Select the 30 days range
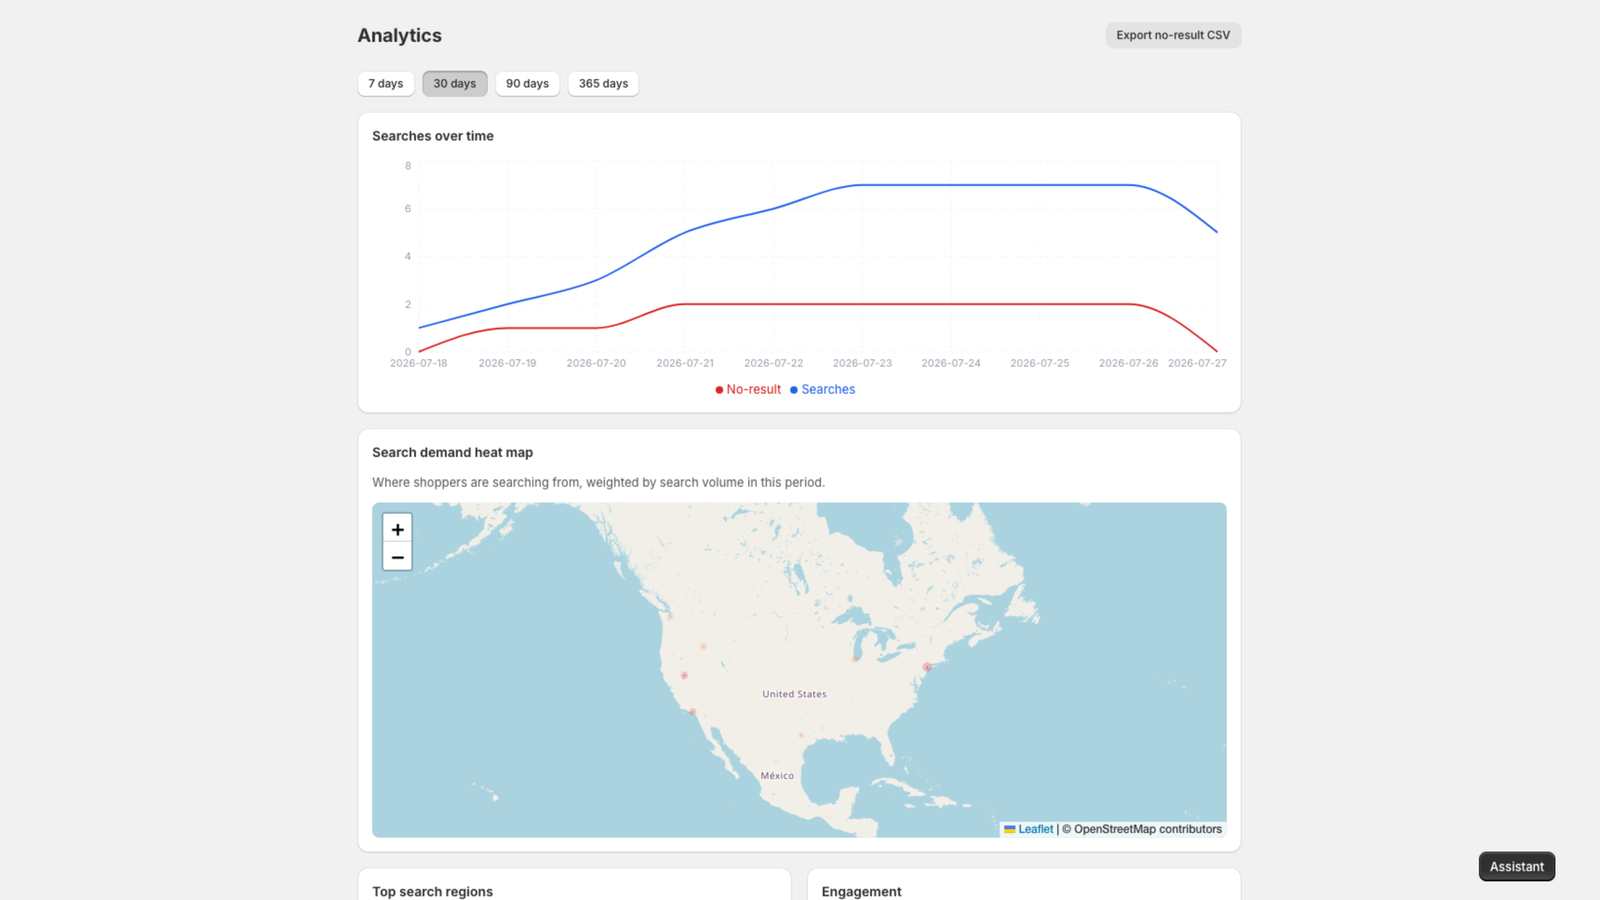Image resolution: width=1600 pixels, height=900 pixels. 455,84
